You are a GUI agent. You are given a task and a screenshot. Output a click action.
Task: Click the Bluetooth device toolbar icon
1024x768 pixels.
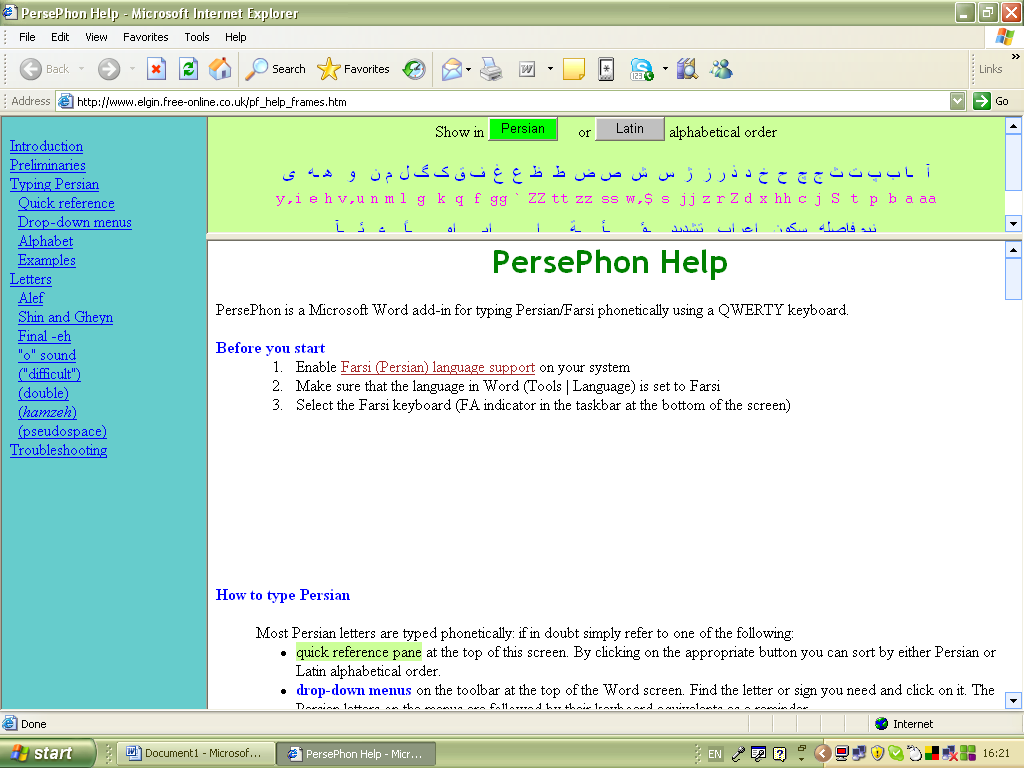tap(606, 69)
